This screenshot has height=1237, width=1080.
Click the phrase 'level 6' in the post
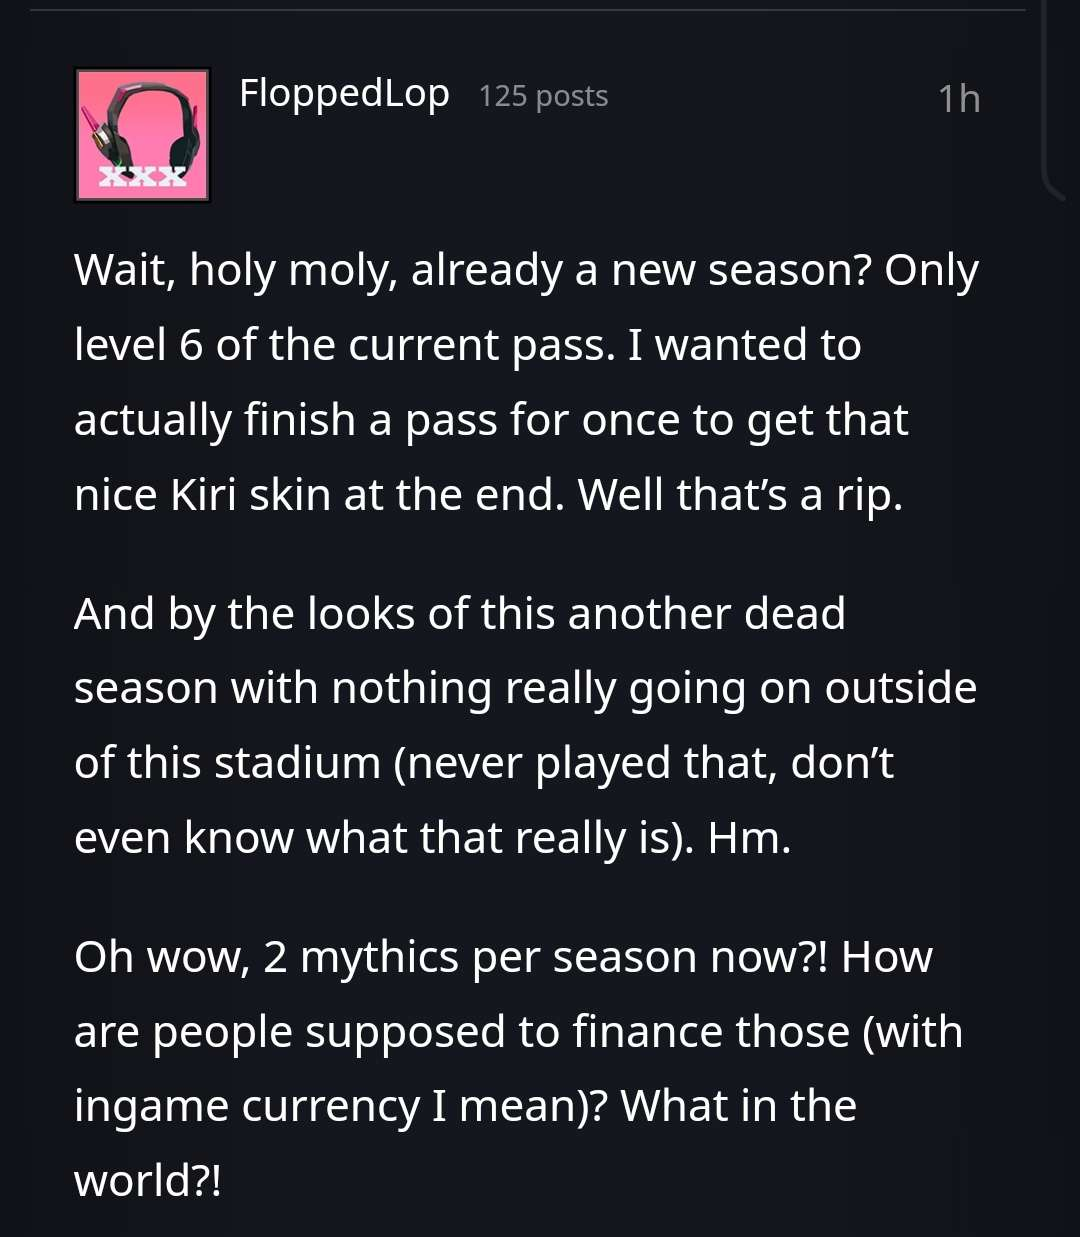click(139, 345)
